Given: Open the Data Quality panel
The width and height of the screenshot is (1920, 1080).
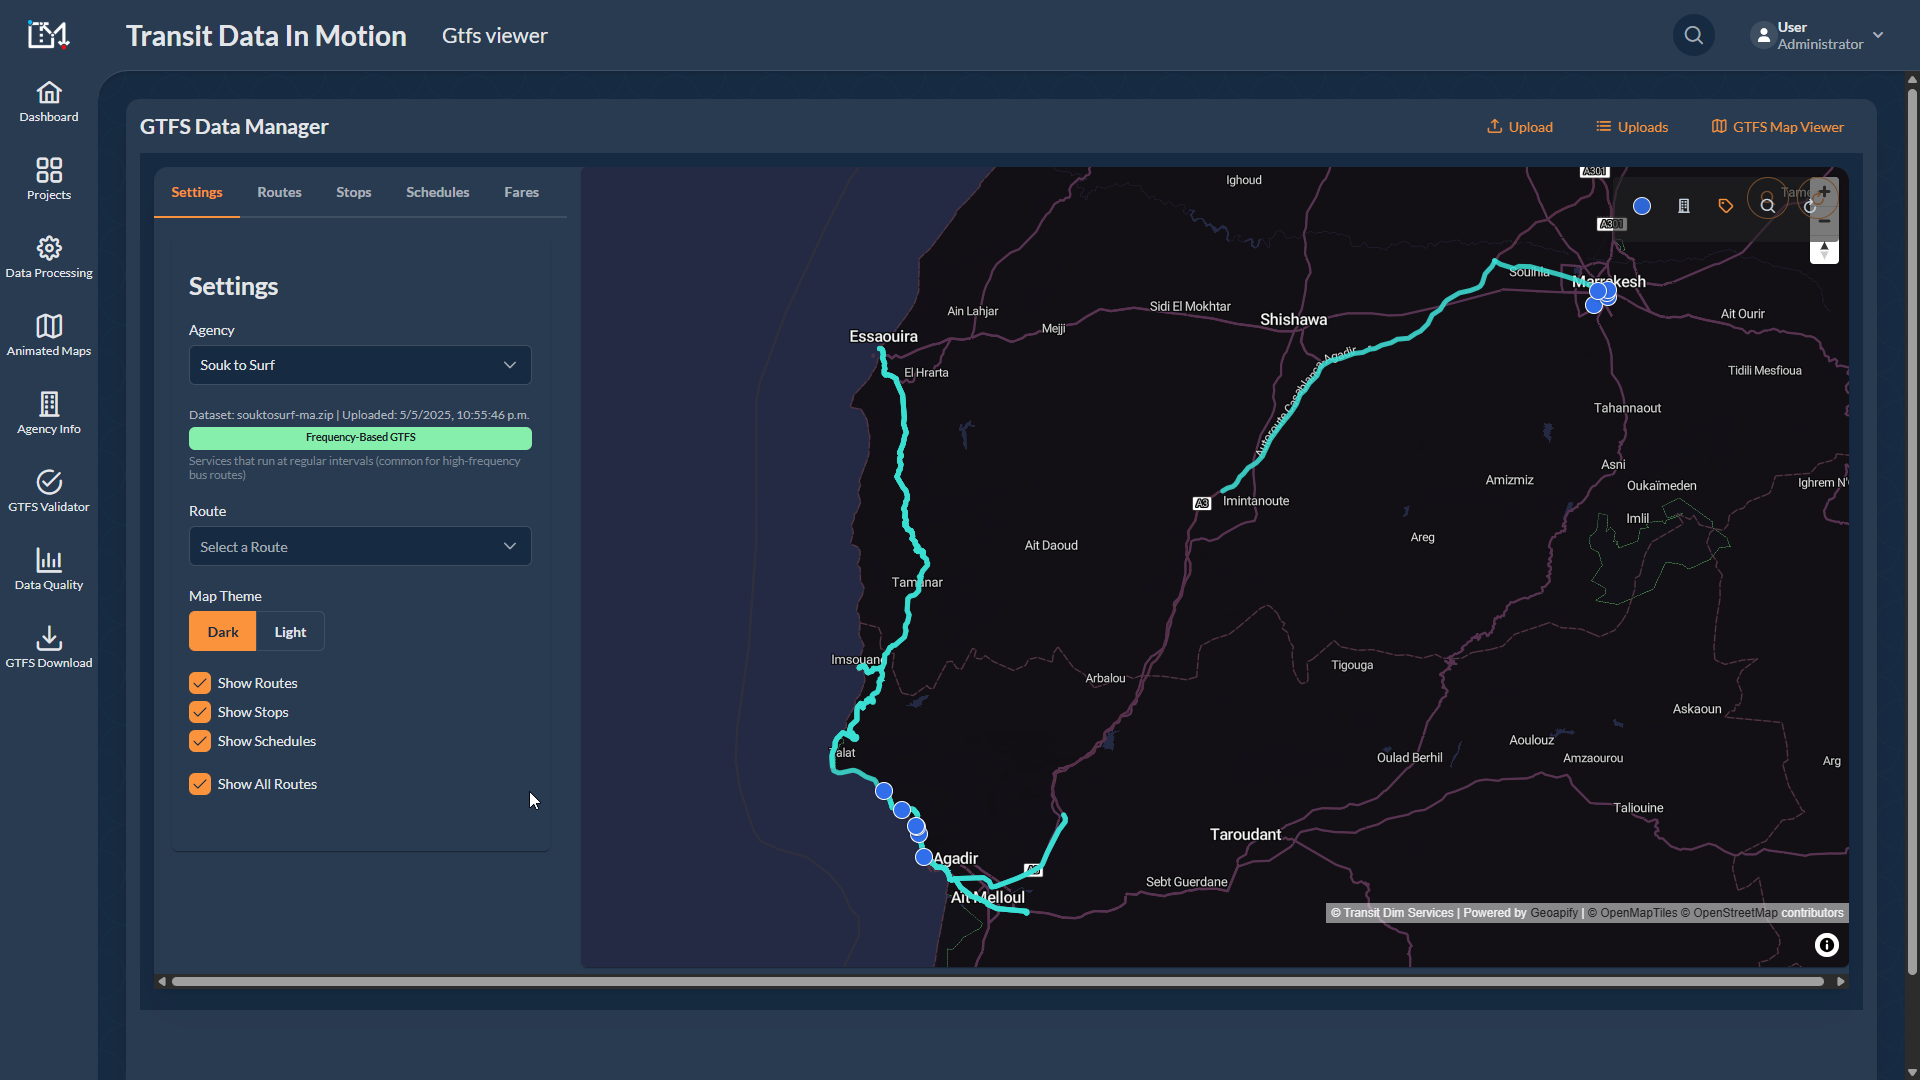Looking at the screenshot, I should pyautogui.click(x=48, y=567).
